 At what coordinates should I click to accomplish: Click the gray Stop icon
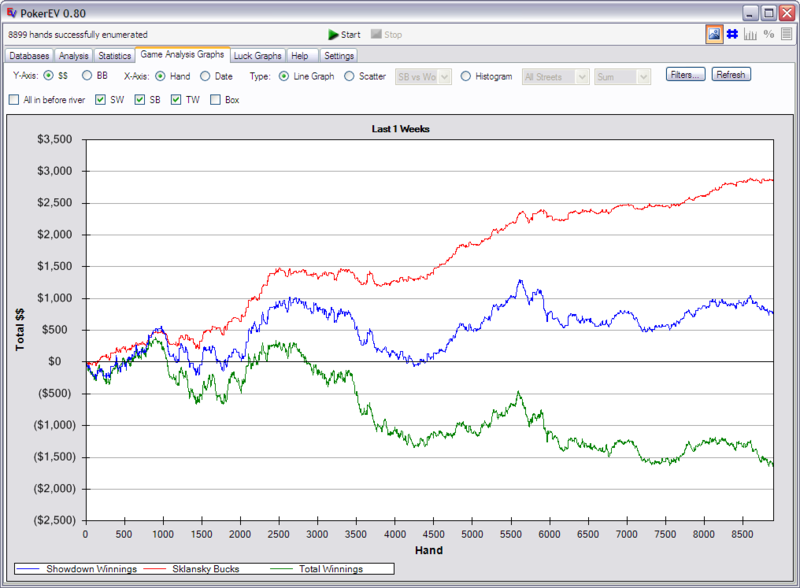[x=376, y=34]
